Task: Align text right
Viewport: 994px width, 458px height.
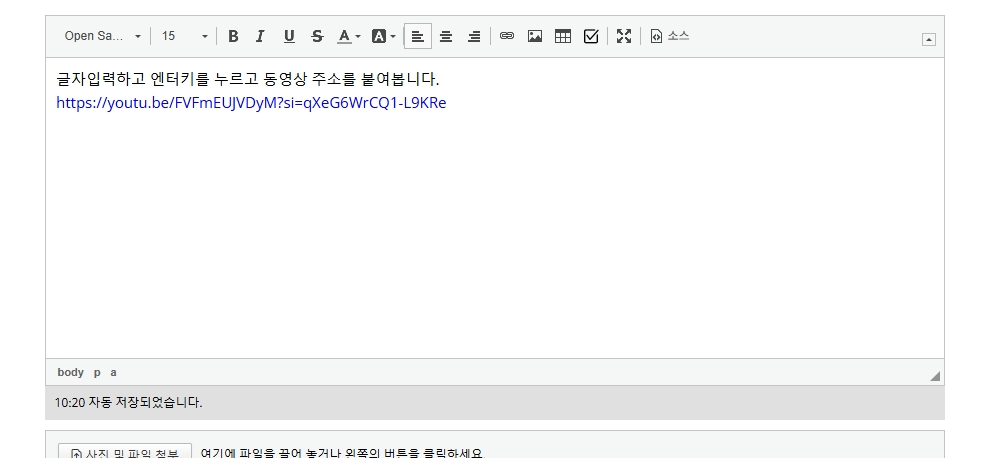Action: coord(474,36)
